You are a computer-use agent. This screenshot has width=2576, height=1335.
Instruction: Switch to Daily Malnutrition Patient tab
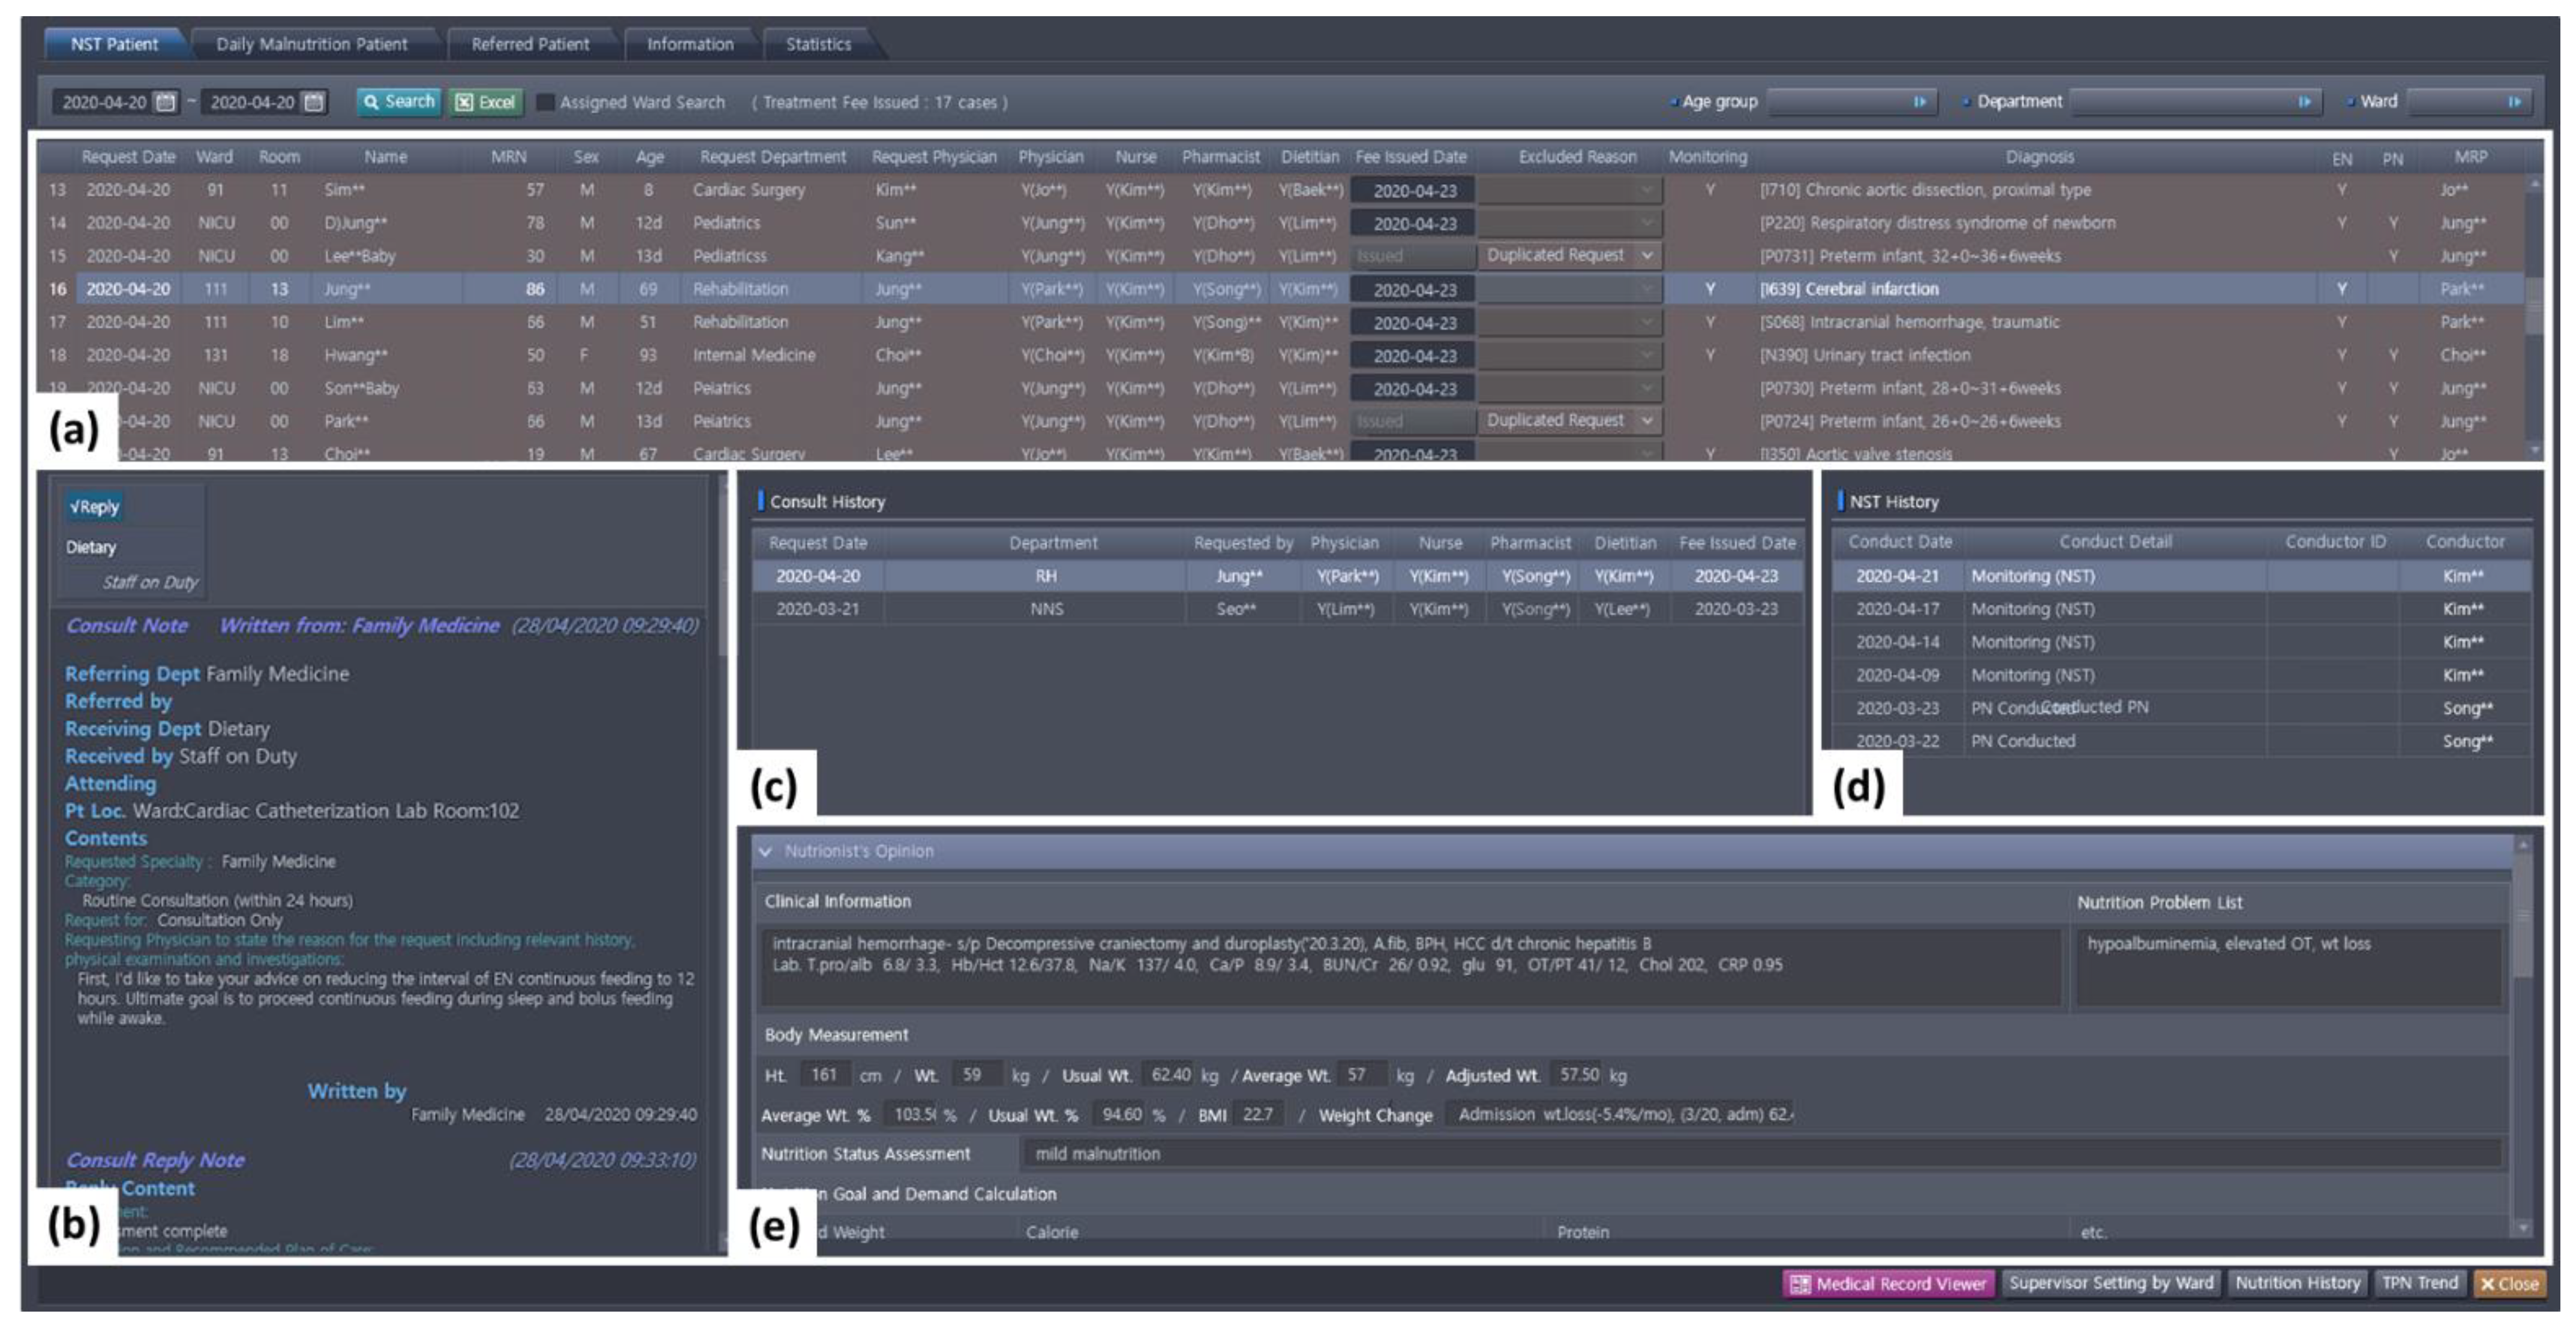pos(311,44)
